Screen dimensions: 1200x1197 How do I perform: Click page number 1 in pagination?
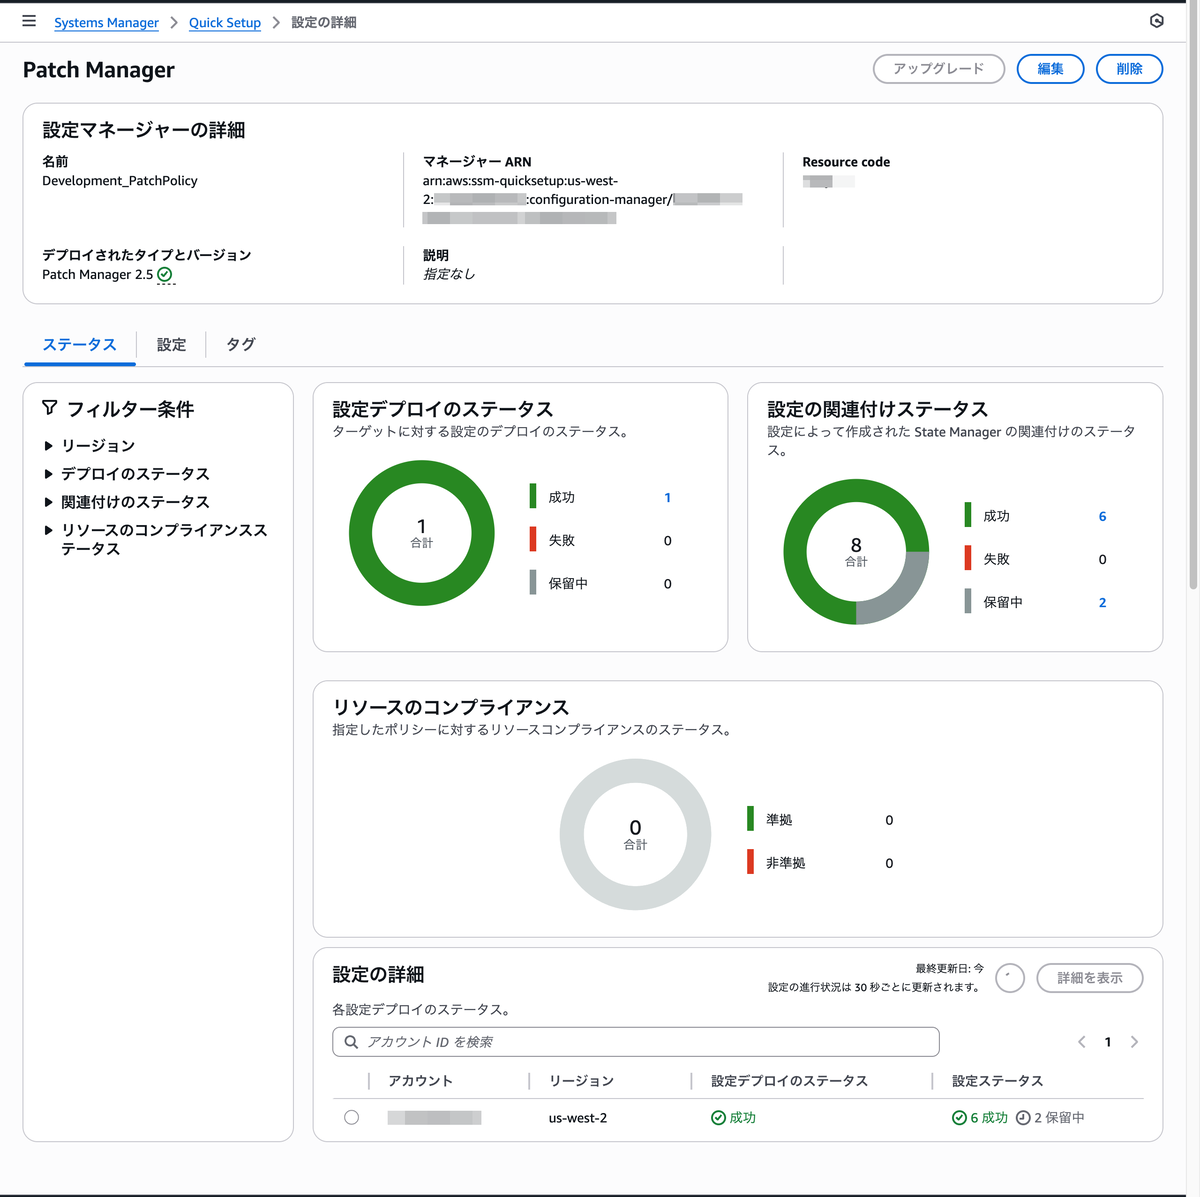1107,1042
